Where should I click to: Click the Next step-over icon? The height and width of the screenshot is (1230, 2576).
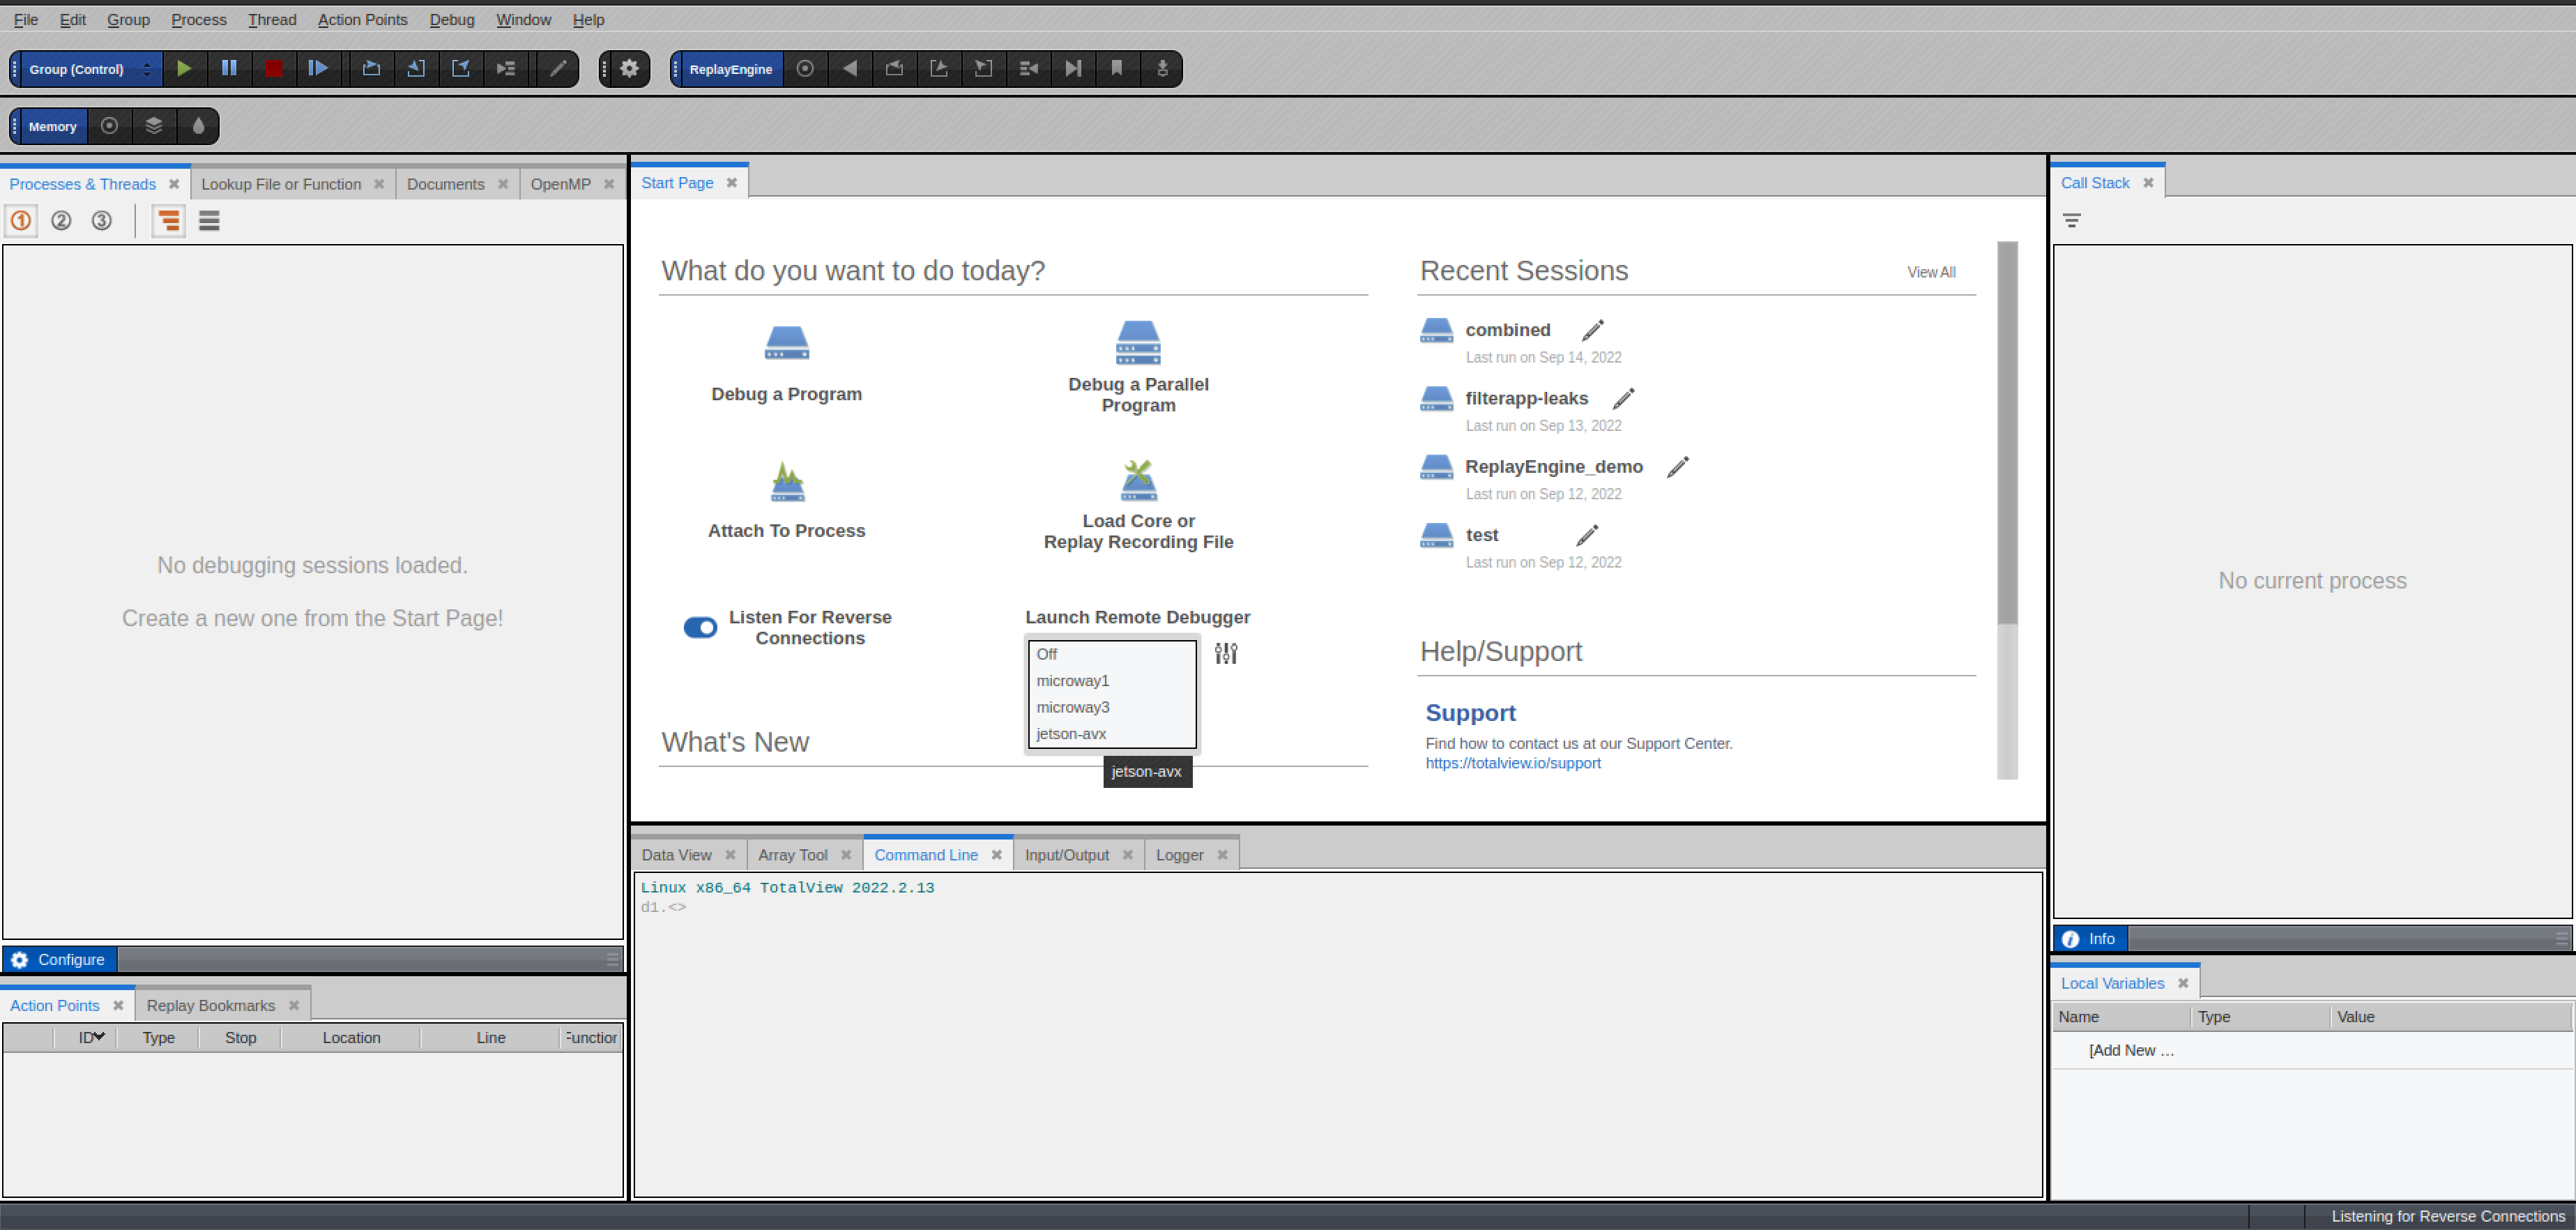pos(371,68)
